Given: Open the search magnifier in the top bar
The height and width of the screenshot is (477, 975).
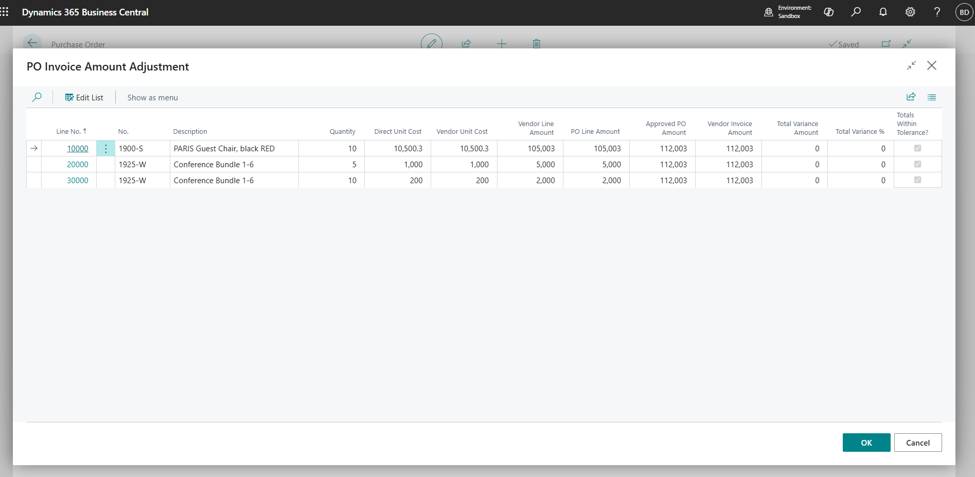Looking at the screenshot, I should pos(856,12).
